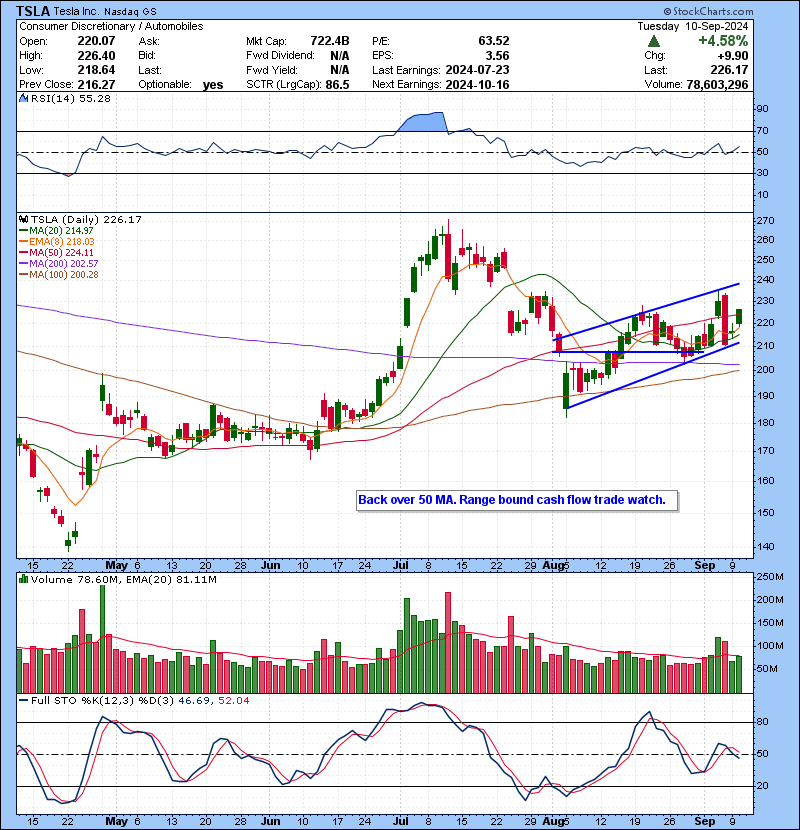Click the MA(200) 202.57 legend entry
This screenshot has width=800, height=830.
(x=59, y=264)
